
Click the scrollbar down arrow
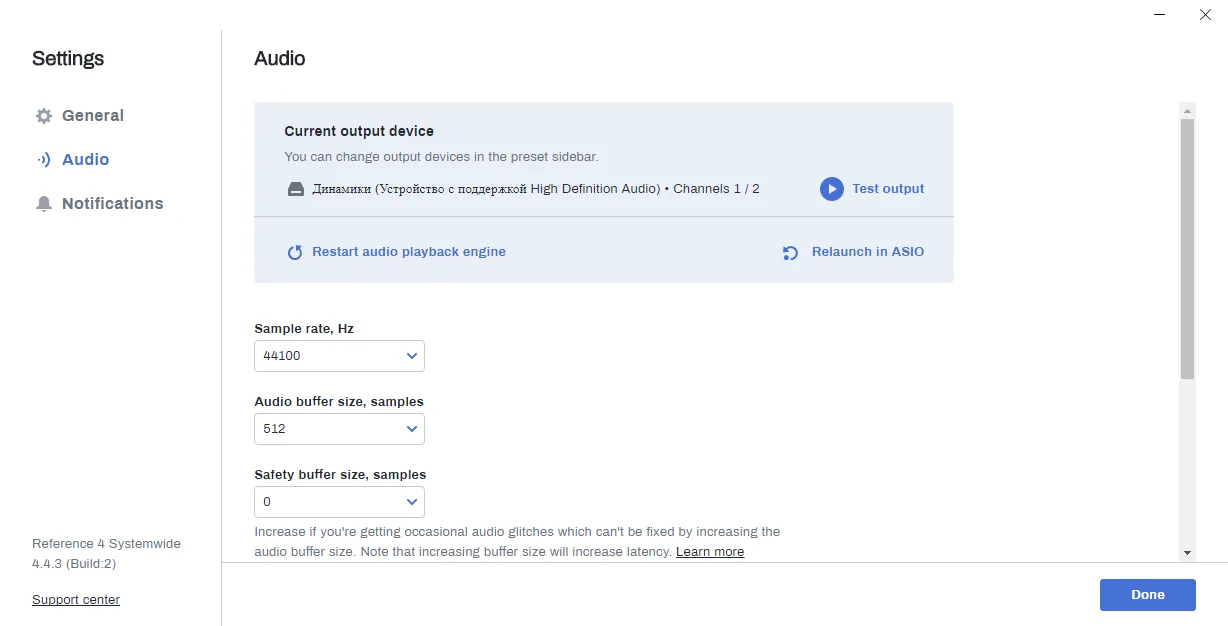pyautogui.click(x=1188, y=552)
